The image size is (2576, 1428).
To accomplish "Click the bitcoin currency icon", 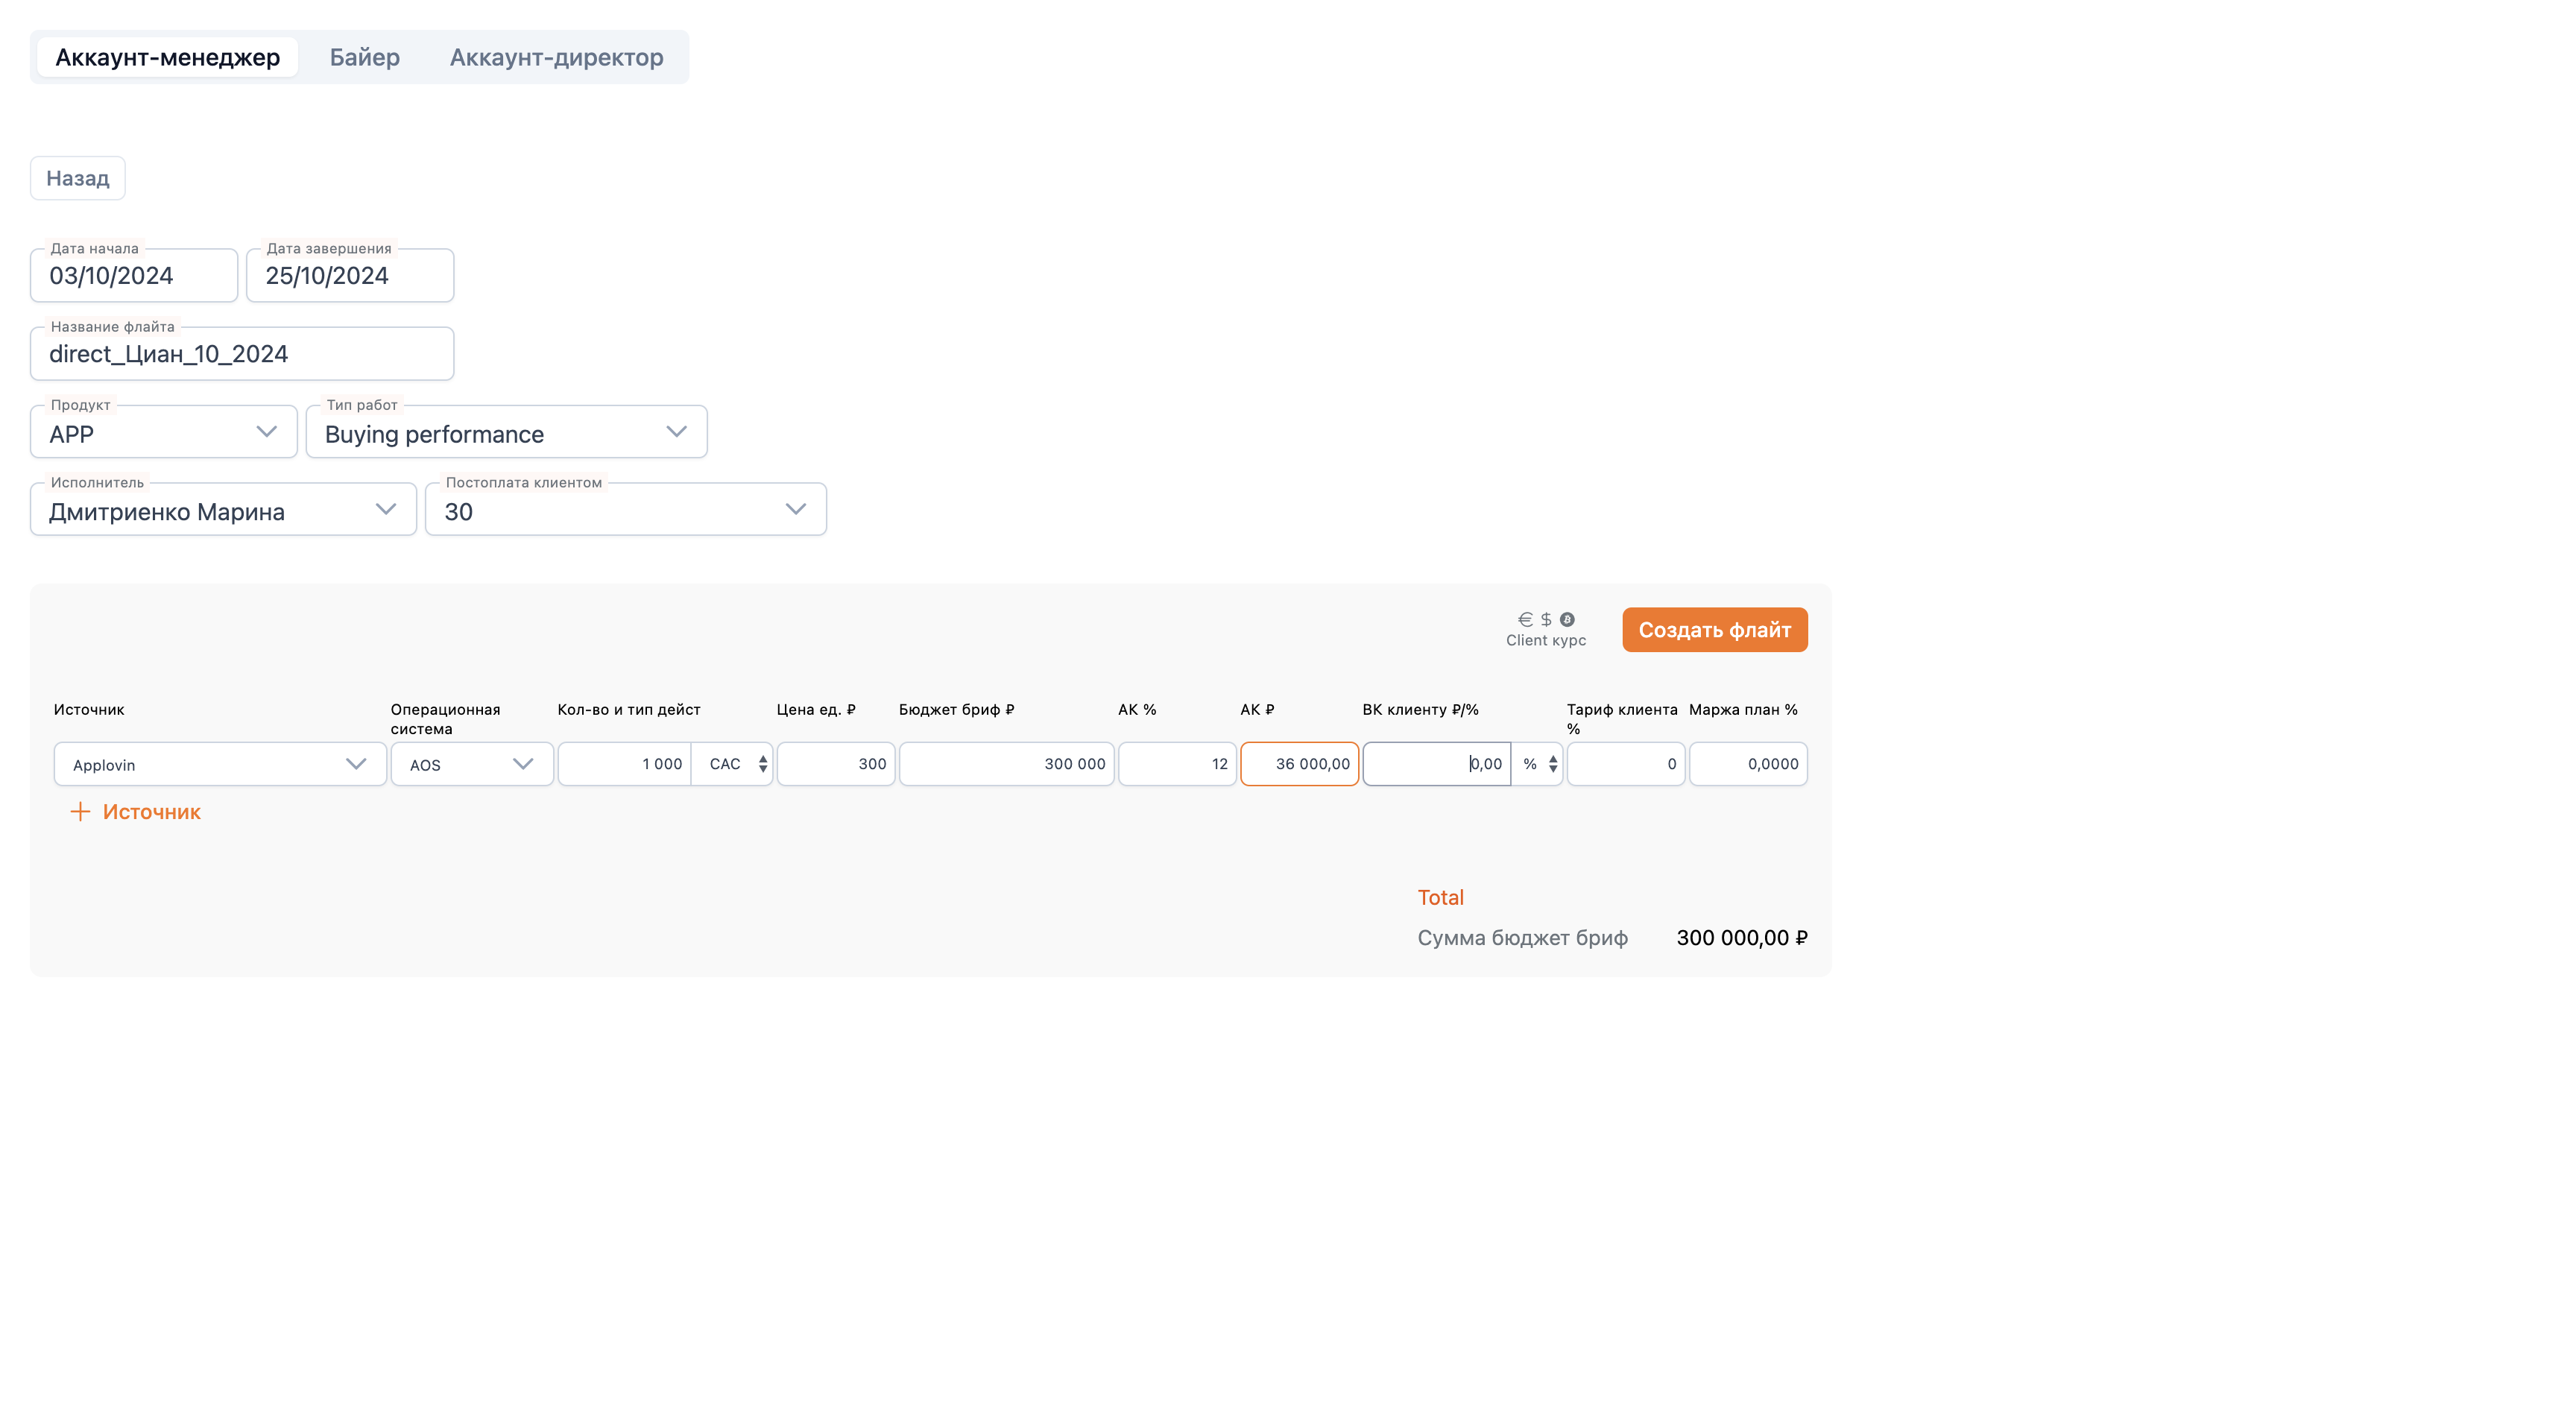I will 1567,619.
